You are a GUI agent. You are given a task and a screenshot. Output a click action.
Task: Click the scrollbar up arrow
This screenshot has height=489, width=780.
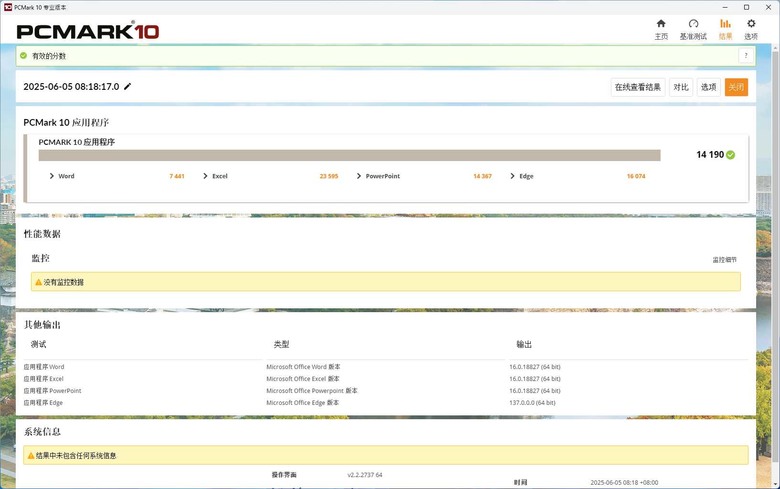pos(775,48)
